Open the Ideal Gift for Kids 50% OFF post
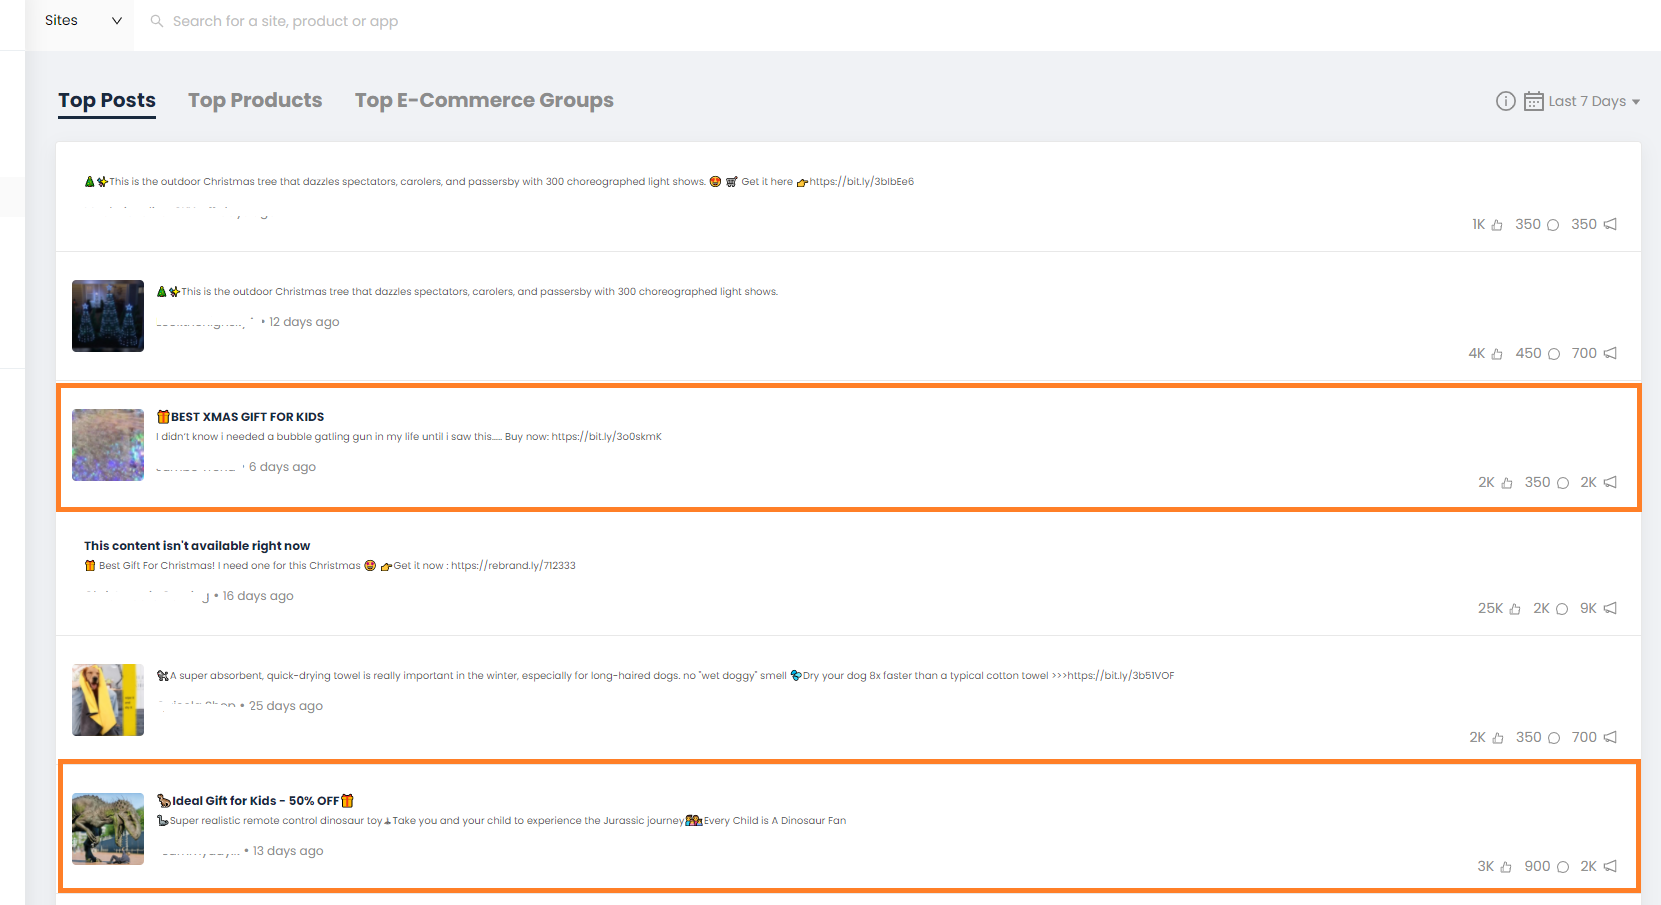 [x=255, y=801]
